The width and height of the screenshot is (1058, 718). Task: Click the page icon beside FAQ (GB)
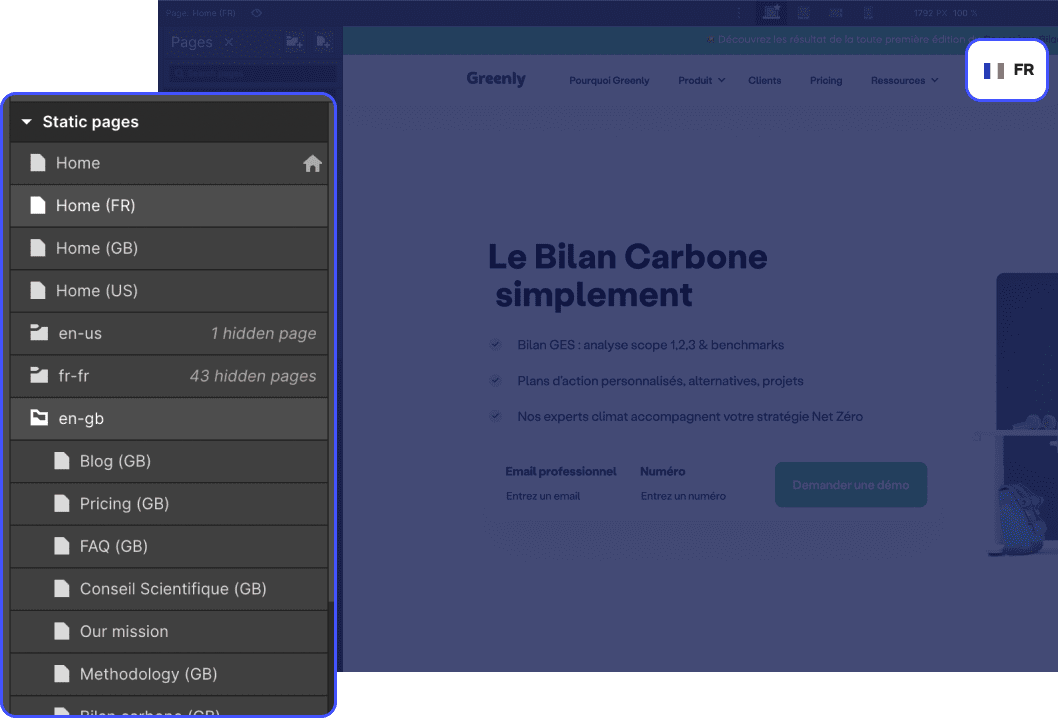pyautogui.click(x=61, y=546)
